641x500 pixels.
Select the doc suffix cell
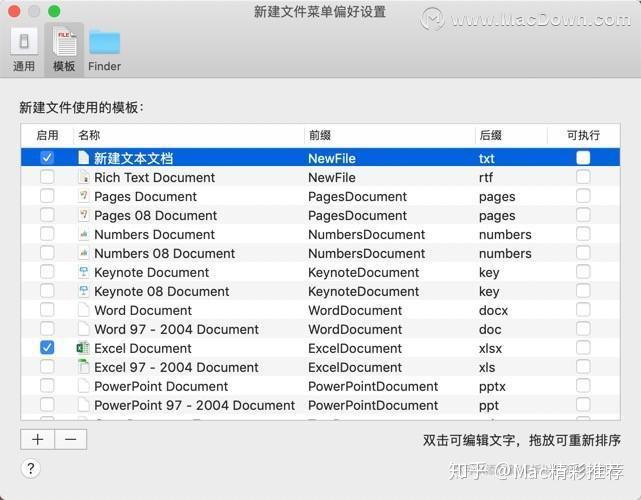[x=490, y=329]
